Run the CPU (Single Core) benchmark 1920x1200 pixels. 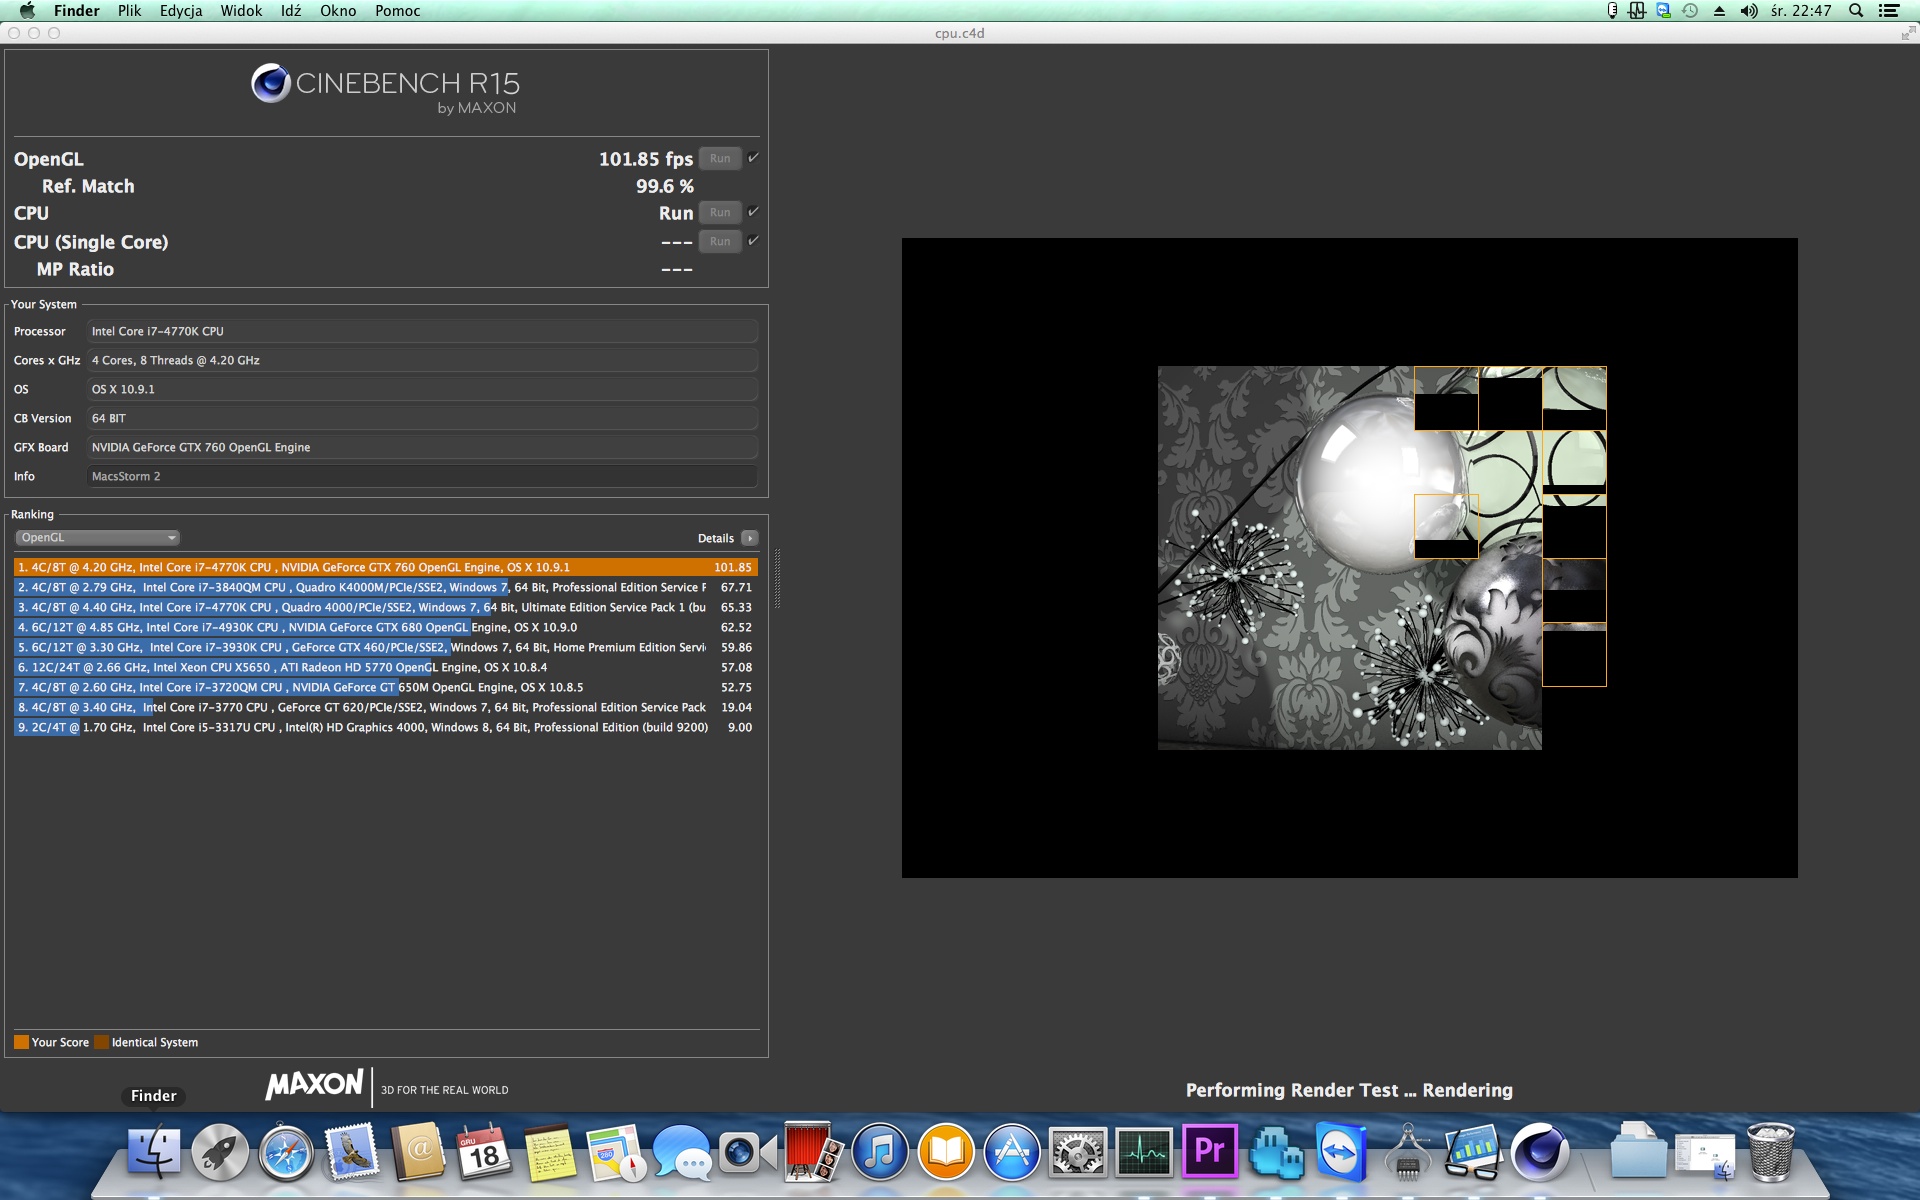click(720, 242)
